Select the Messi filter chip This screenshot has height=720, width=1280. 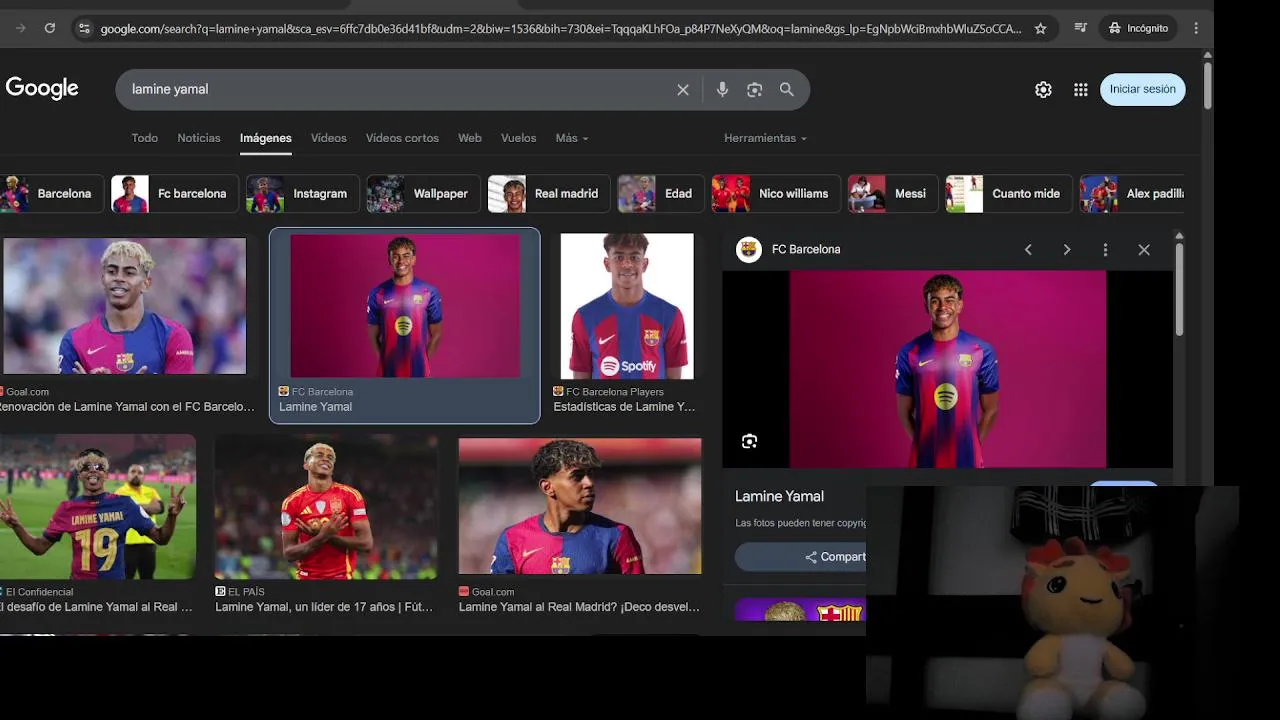[x=893, y=194]
